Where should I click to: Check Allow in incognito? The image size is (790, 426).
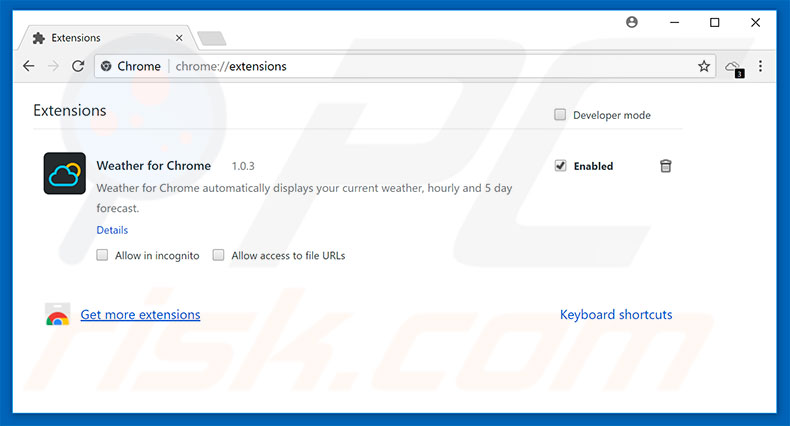[102, 255]
